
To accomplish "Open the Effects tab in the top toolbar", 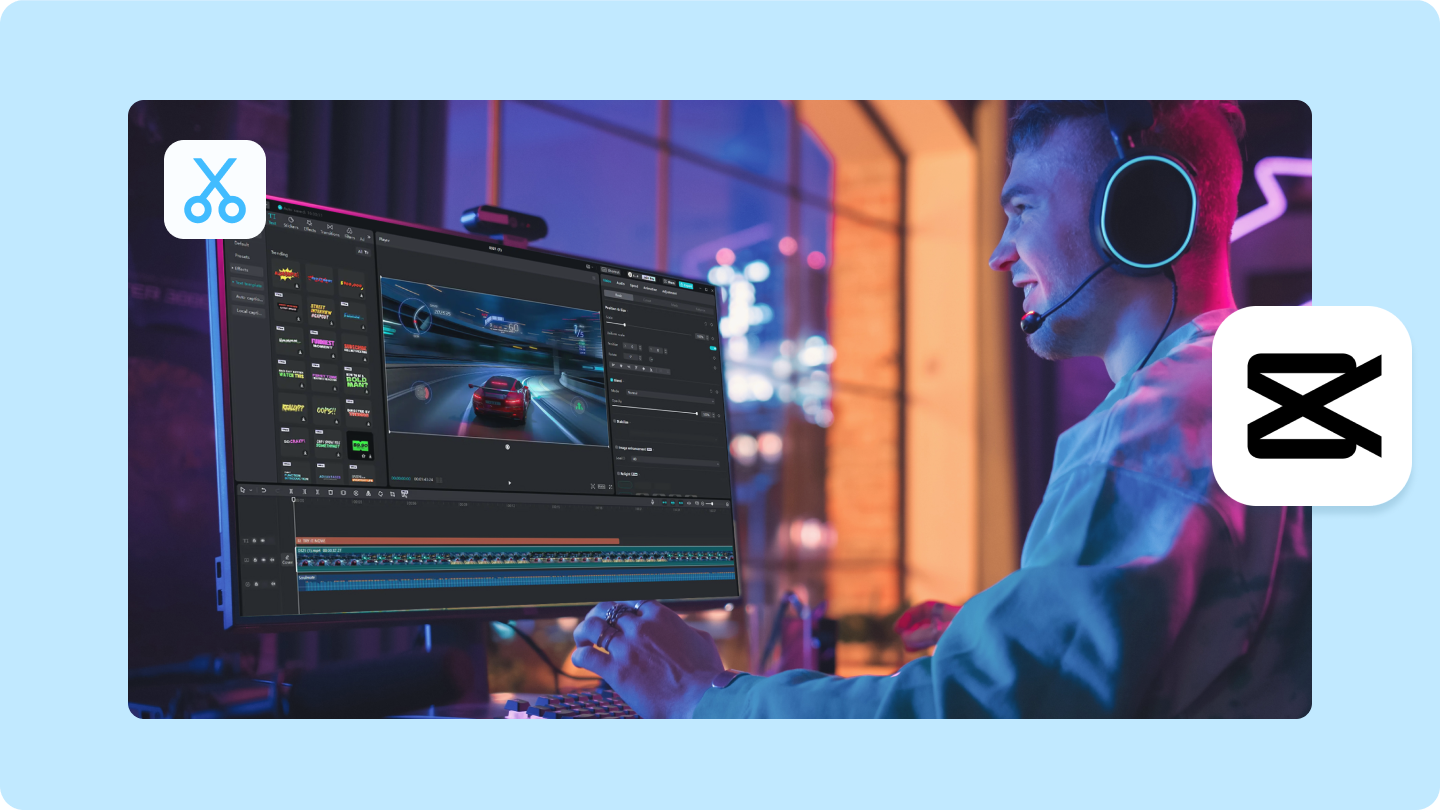I will [310, 228].
